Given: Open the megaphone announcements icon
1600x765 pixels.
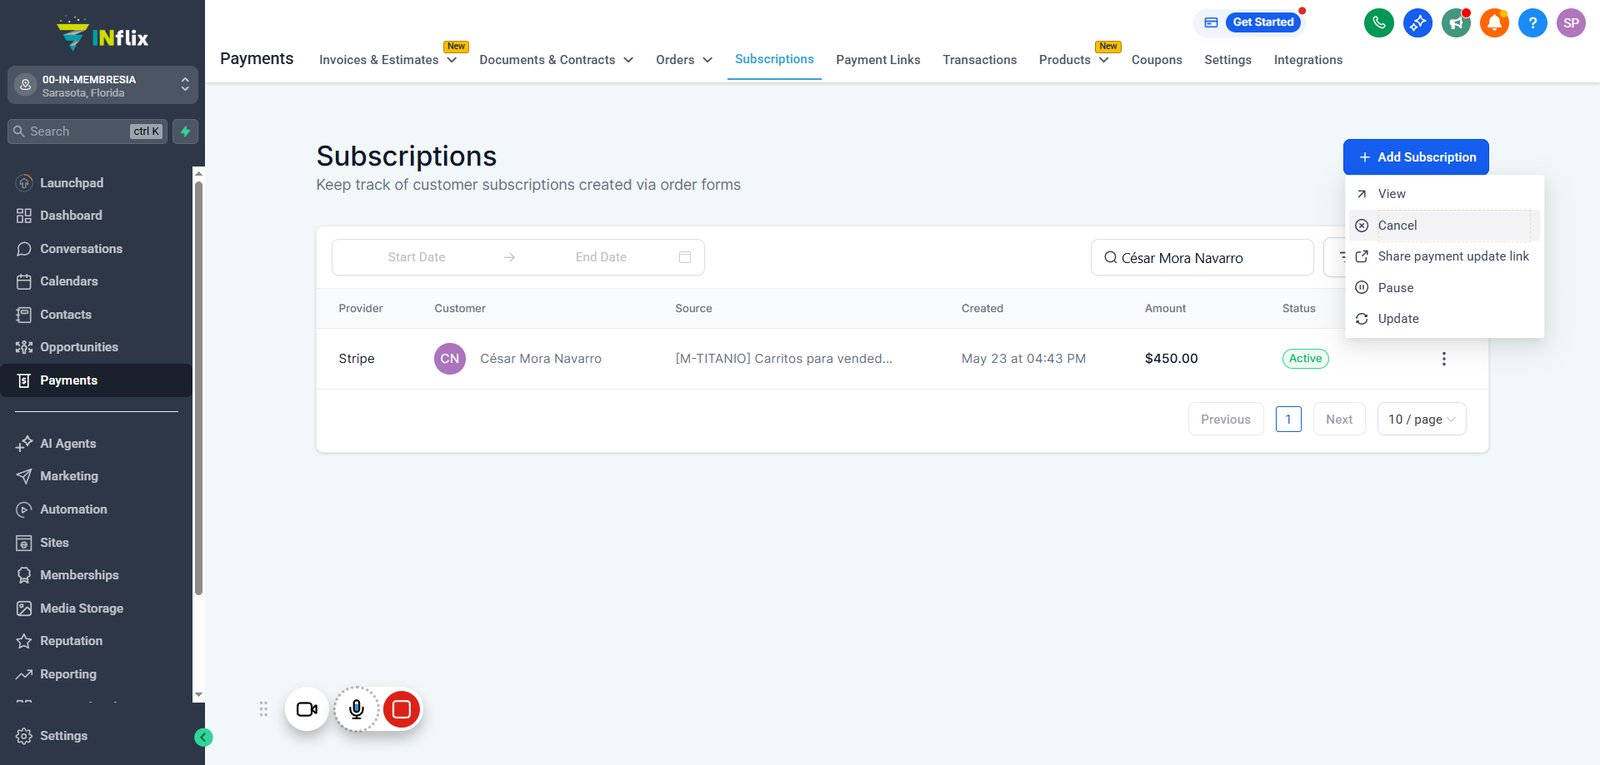Looking at the screenshot, I should click(x=1456, y=23).
